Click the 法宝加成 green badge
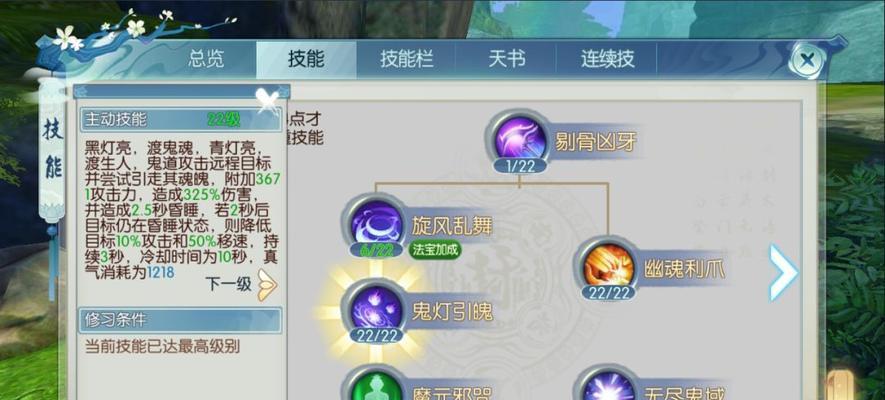Image resolution: width=885 pixels, height=400 pixels. pos(435,250)
